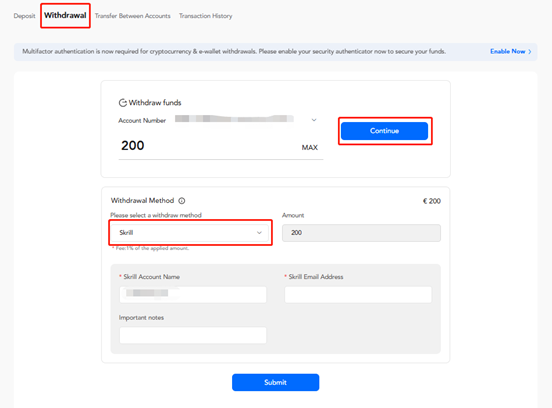Viewport: 552px width, 408px height.
Task: Click the Submit button
Action: pos(275,382)
